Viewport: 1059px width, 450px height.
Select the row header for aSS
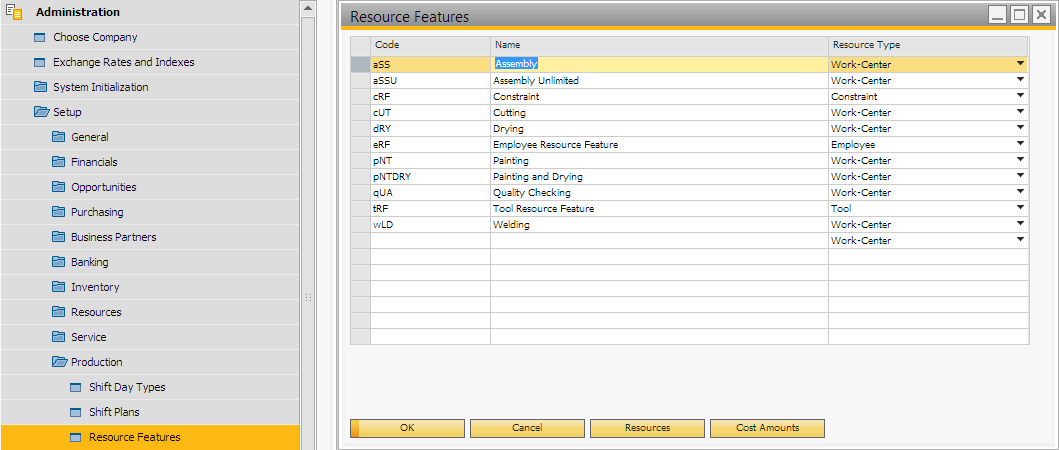(360, 64)
